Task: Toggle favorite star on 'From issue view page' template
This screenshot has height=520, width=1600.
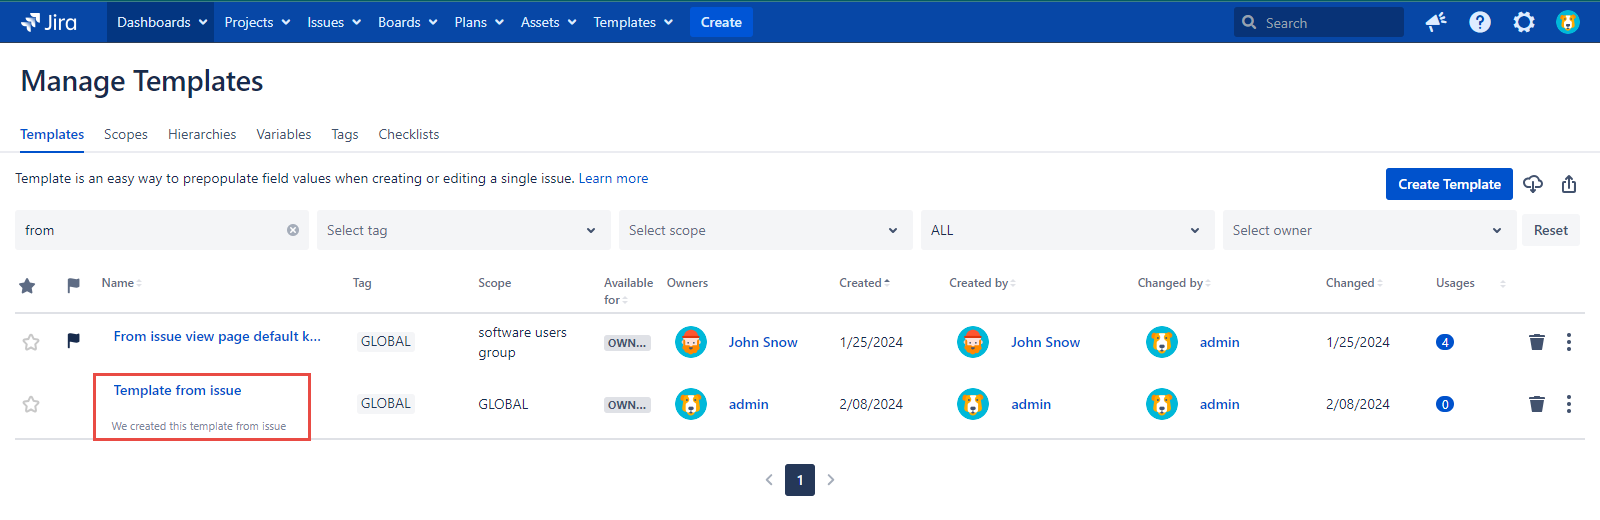Action: tap(31, 342)
